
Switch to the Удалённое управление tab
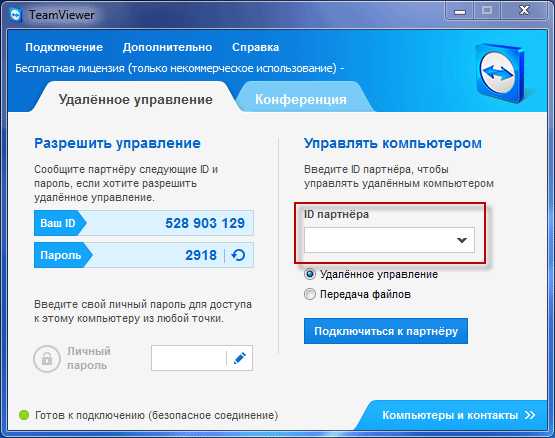click(x=136, y=99)
